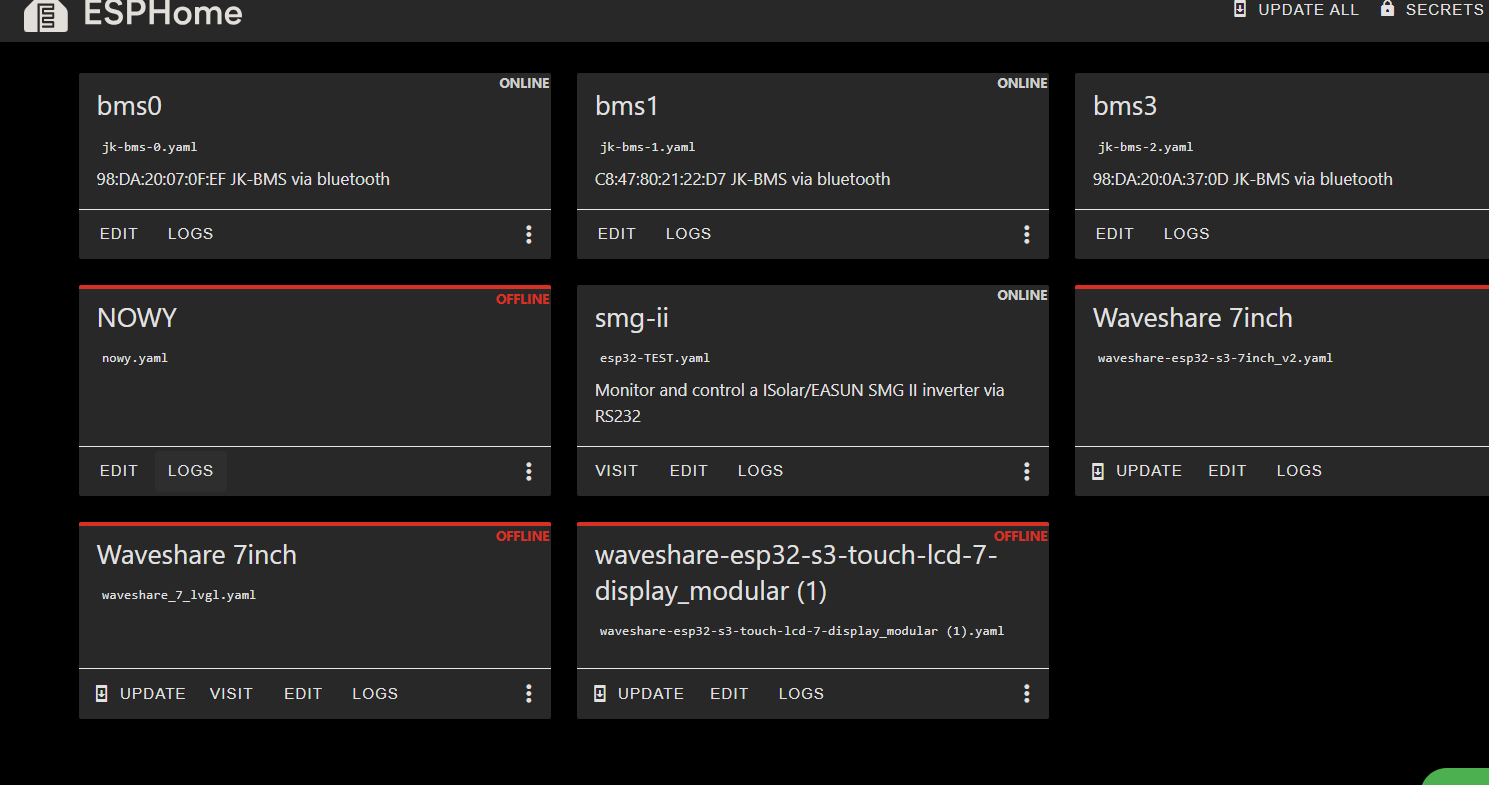Viewport: 1489px width, 785px height.
Task: Edit the bms1 configuration
Action: point(617,234)
